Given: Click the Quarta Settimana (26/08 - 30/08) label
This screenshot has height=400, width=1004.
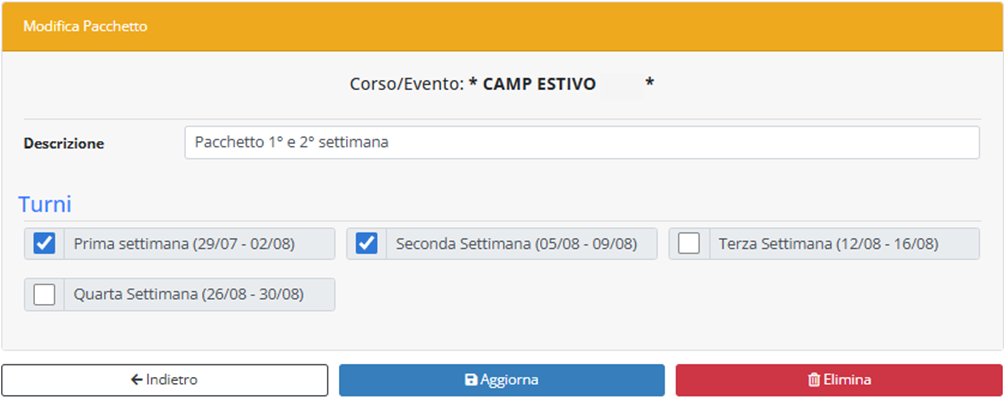Looking at the screenshot, I should [x=188, y=294].
